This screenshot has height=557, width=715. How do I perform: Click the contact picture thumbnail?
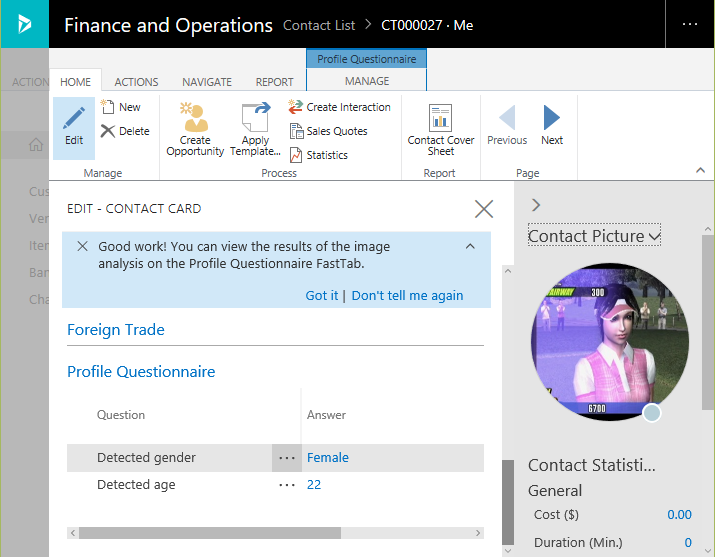click(x=610, y=342)
